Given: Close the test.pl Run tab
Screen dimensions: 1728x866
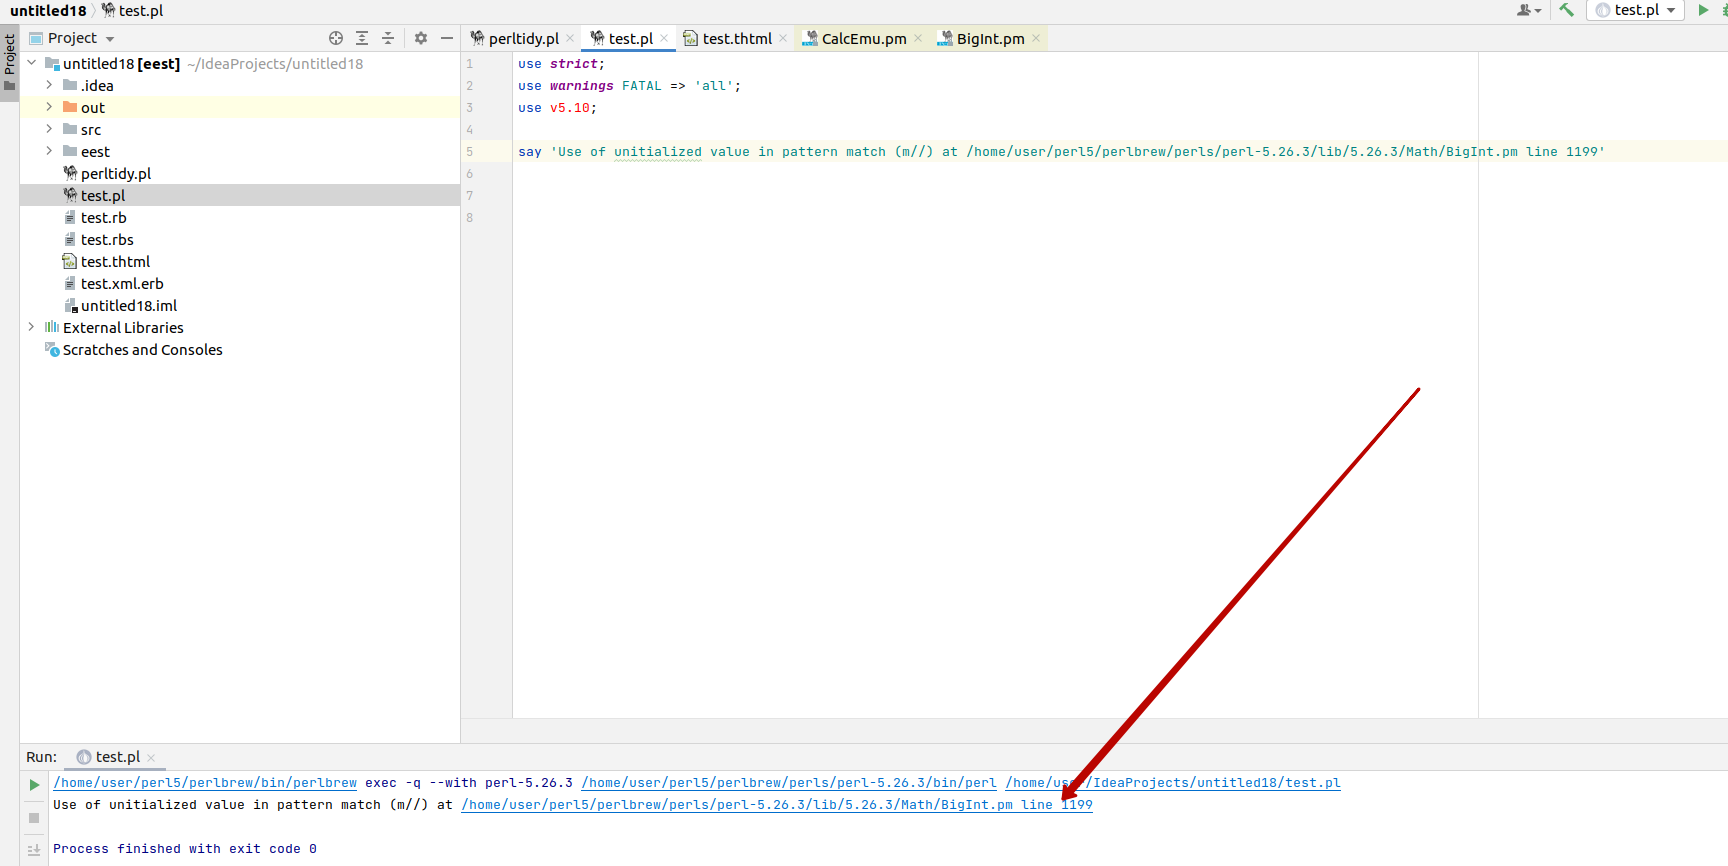Looking at the screenshot, I should tap(151, 758).
